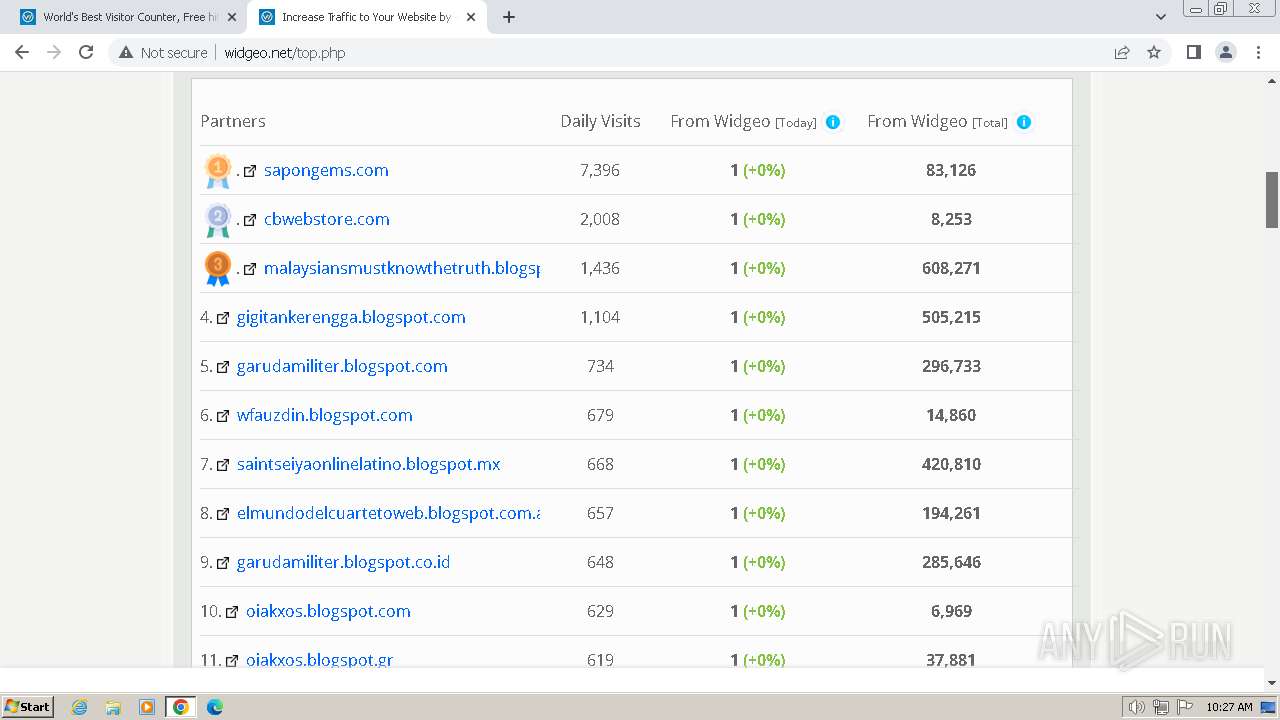Click the external link icon beside cbwebstore.com

[250, 220]
